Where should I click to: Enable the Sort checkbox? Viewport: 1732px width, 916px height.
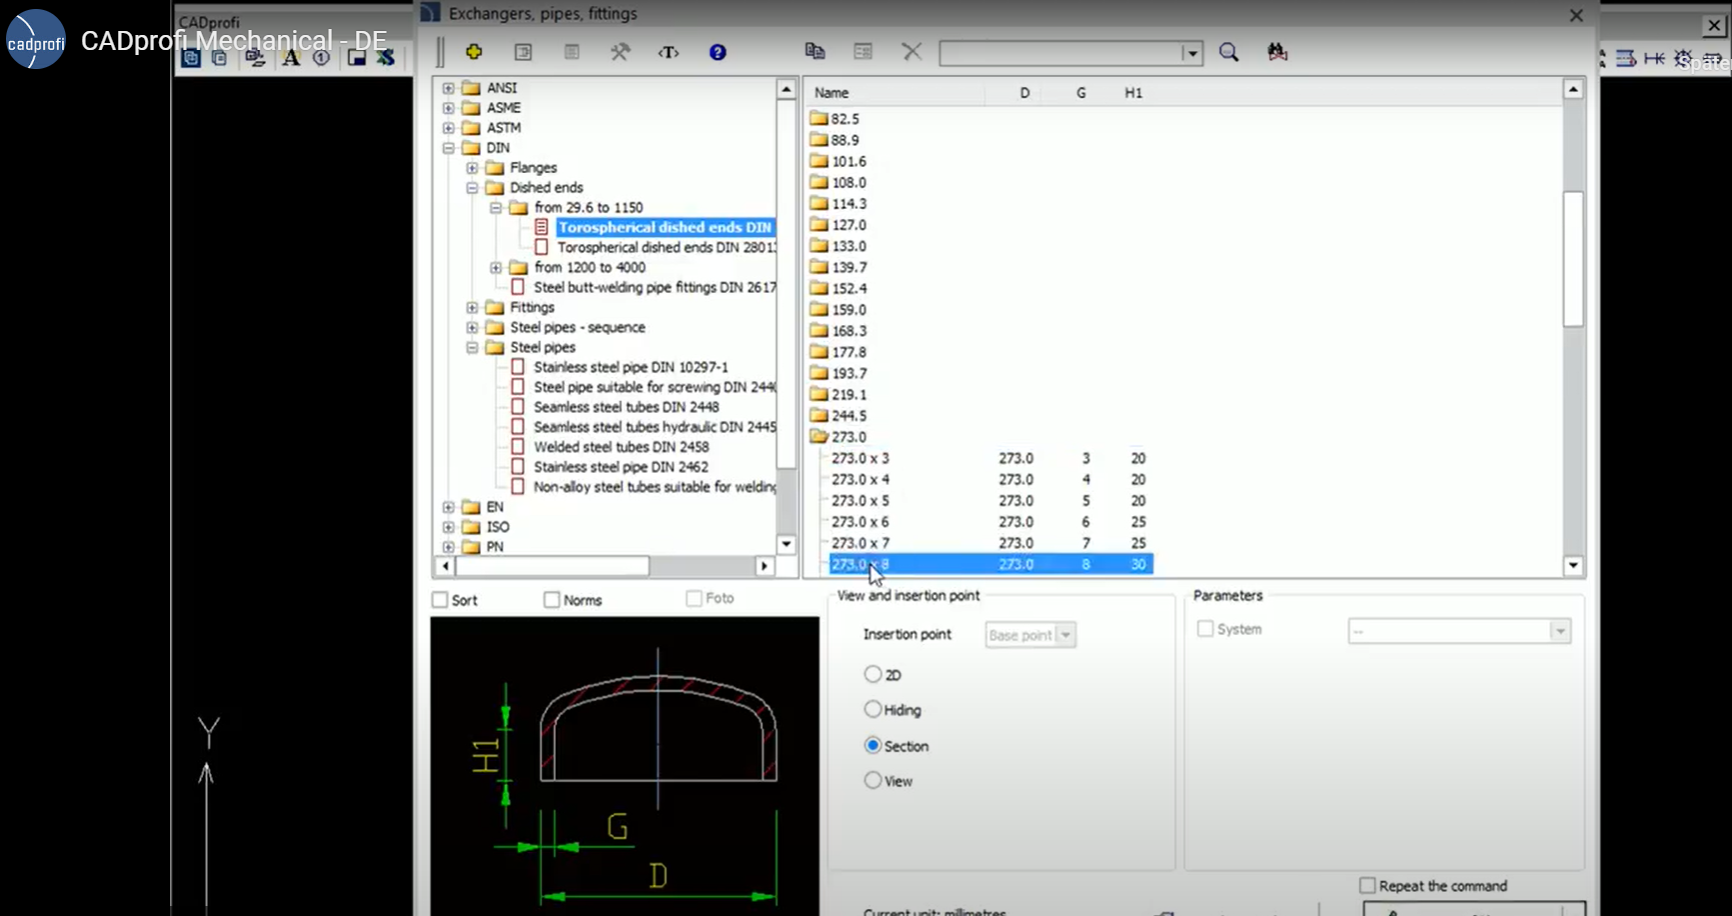pos(440,600)
